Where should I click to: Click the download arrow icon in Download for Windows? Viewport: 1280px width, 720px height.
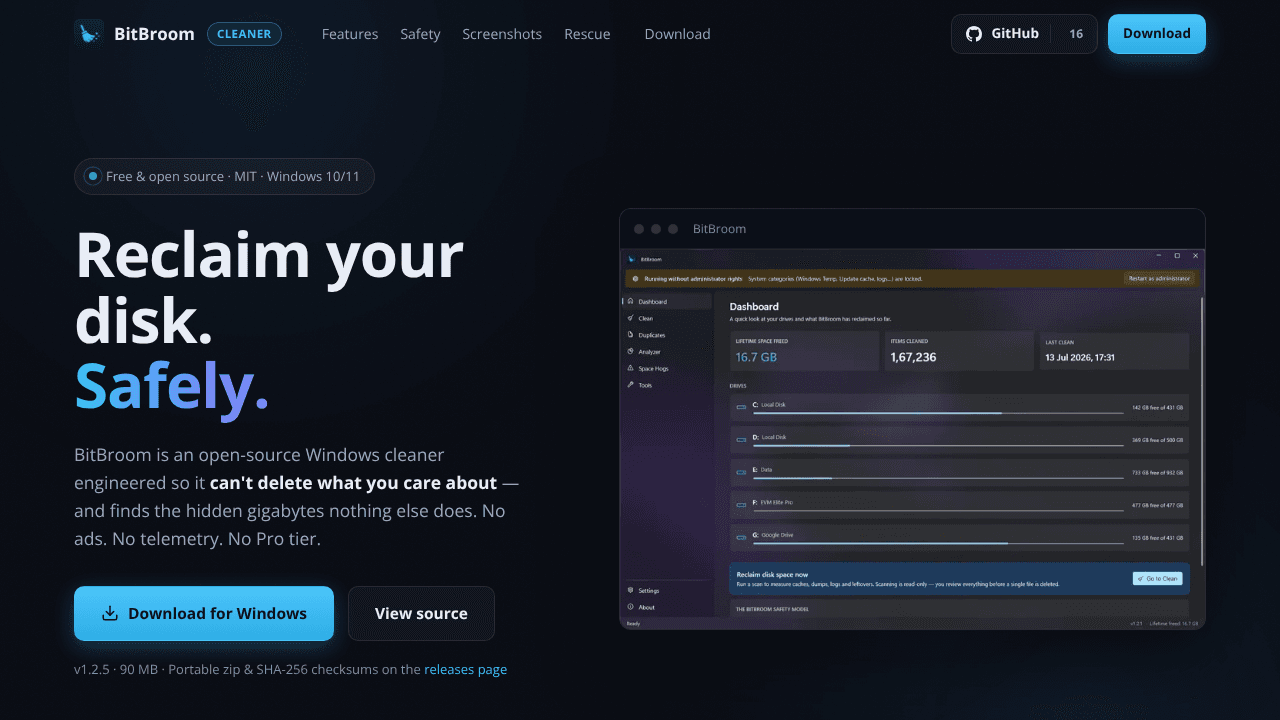tap(111, 614)
